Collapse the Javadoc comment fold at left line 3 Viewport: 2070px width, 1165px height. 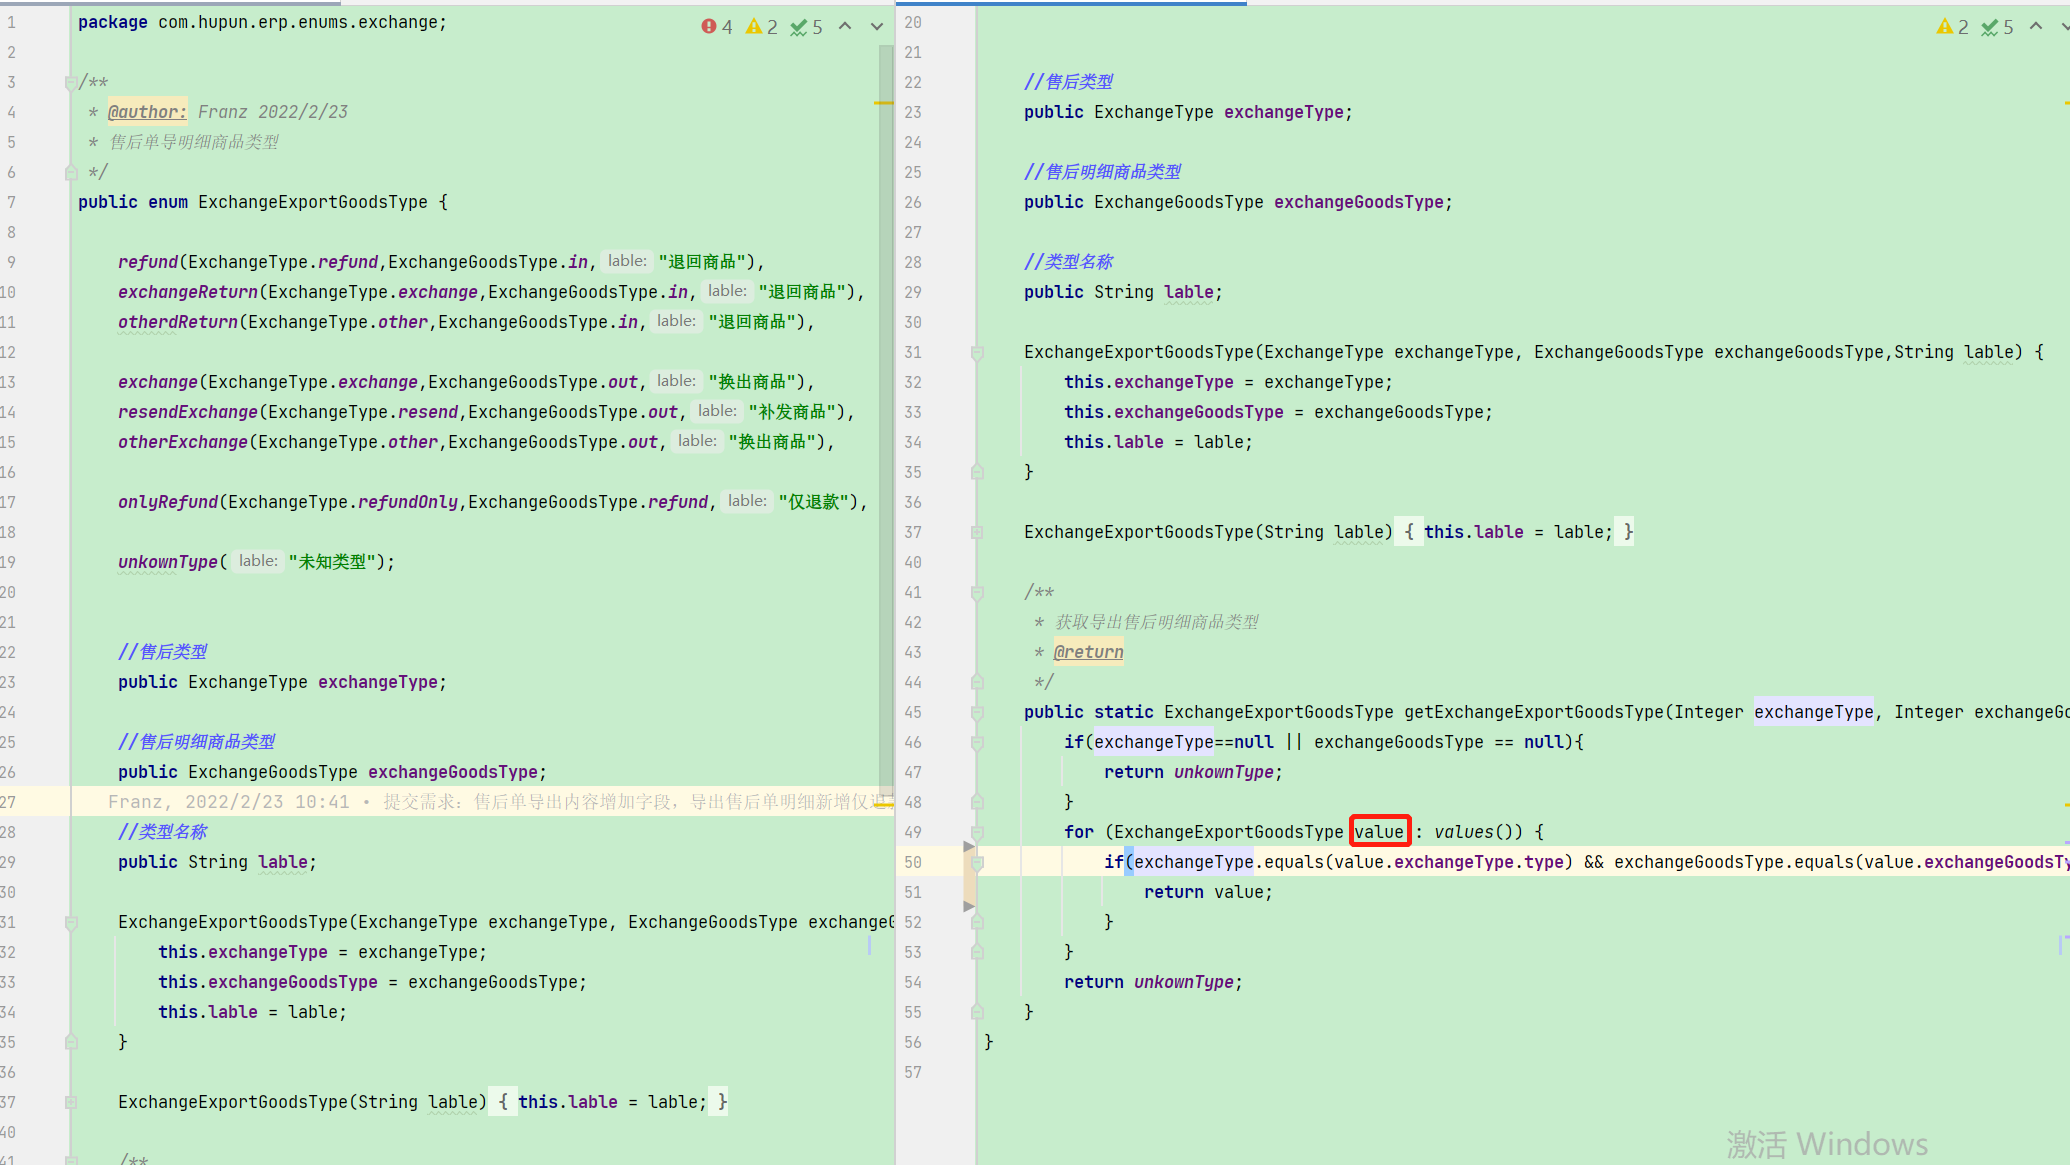coord(71,83)
